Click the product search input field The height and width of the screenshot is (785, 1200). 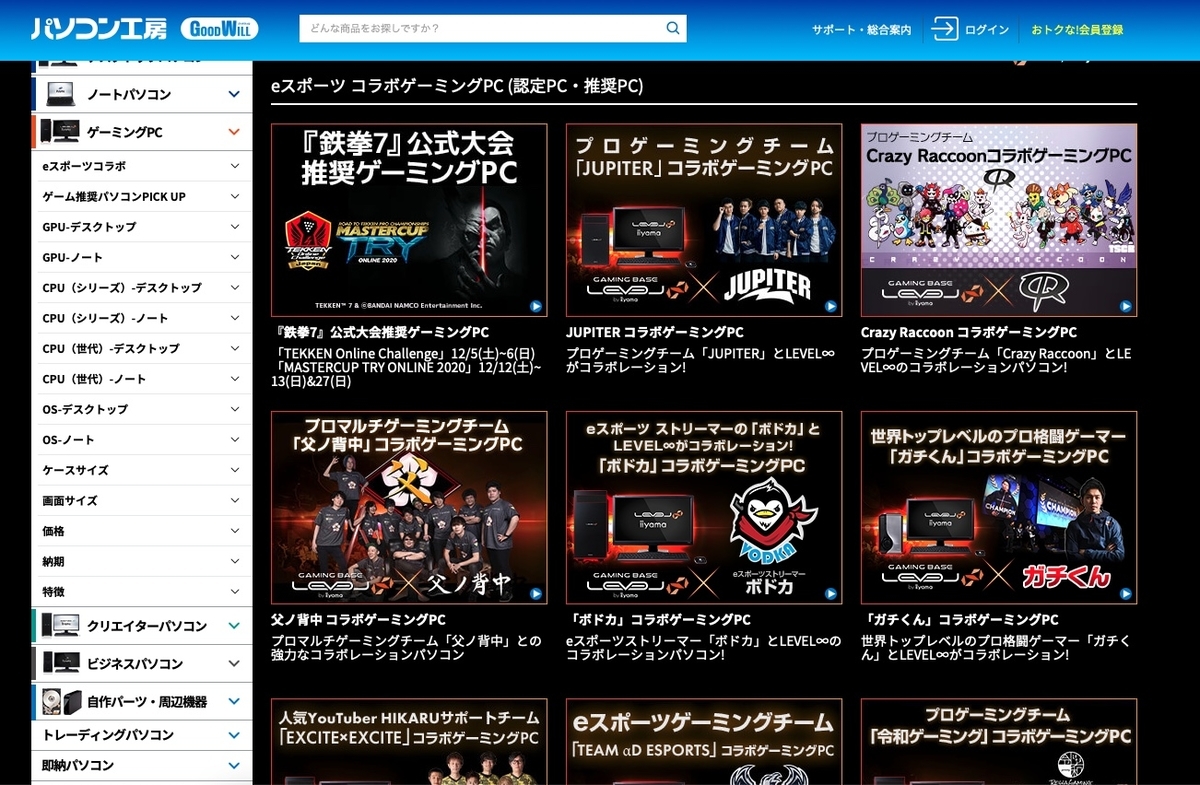(x=480, y=28)
